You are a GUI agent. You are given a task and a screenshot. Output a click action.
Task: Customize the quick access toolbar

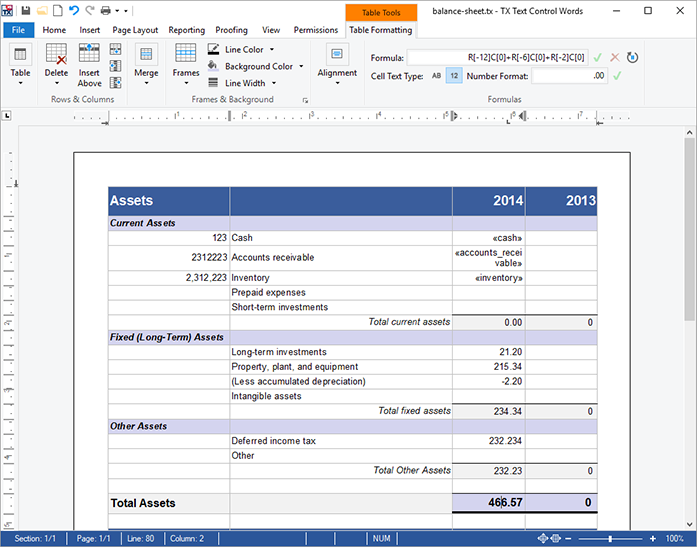(126, 11)
